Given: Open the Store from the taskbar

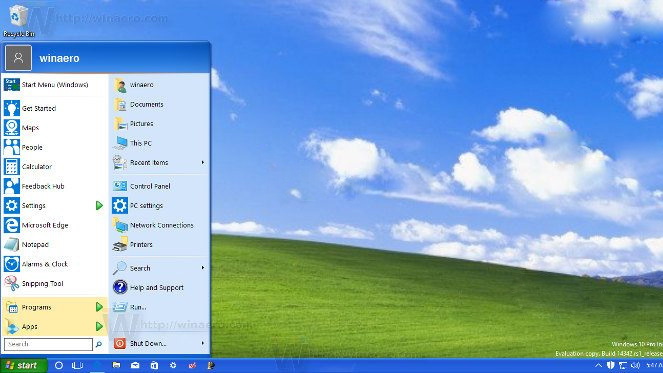Looking at the screenshot, I should [x=154, y=365].
